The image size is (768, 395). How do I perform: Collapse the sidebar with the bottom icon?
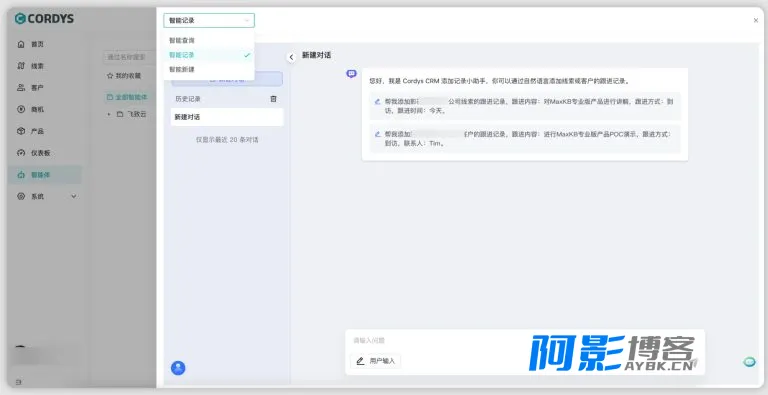tap(18, 381)
